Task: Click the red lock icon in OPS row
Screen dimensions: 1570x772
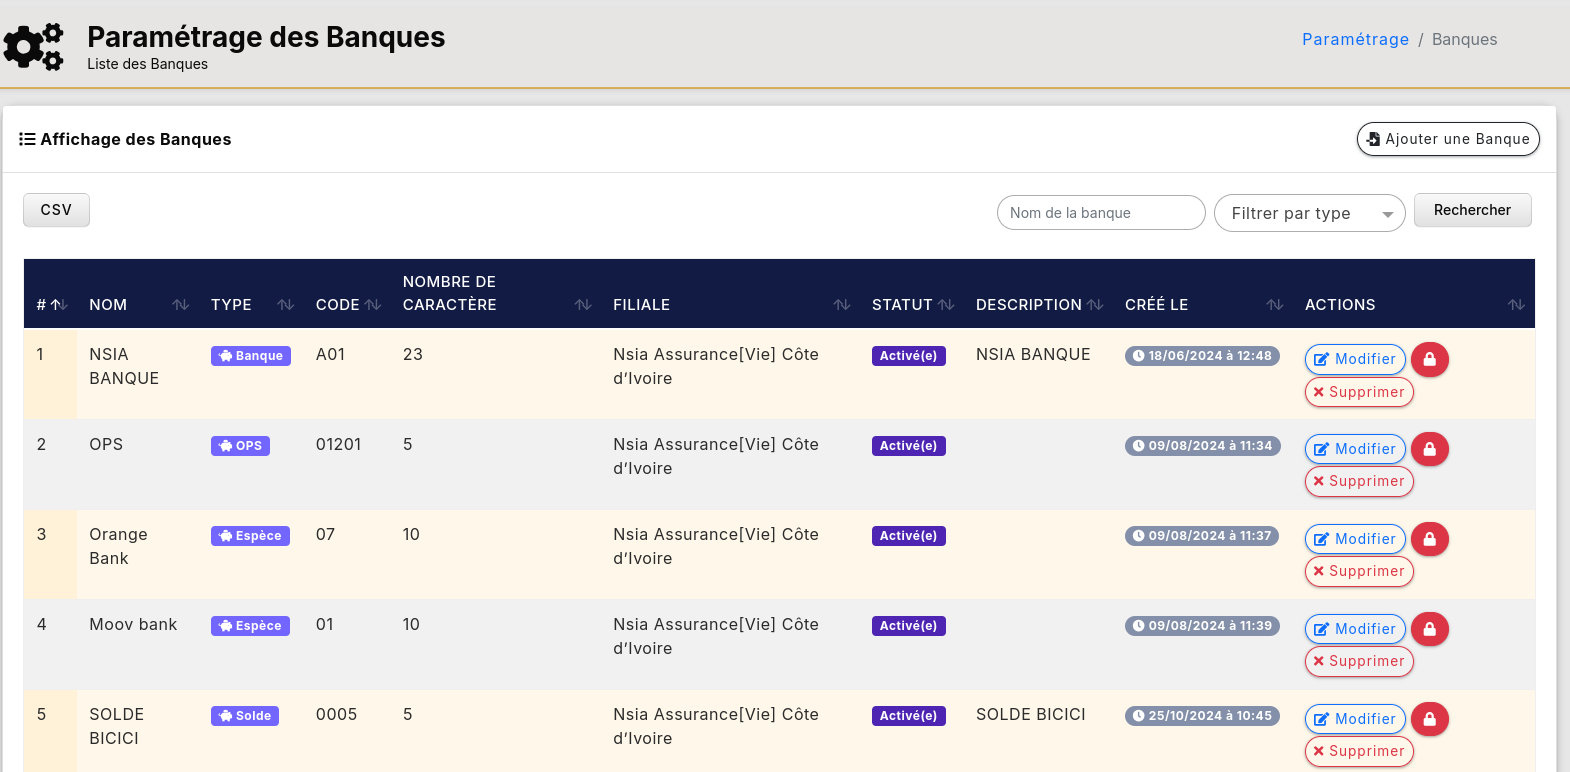Action: [x=1429, y=449]
